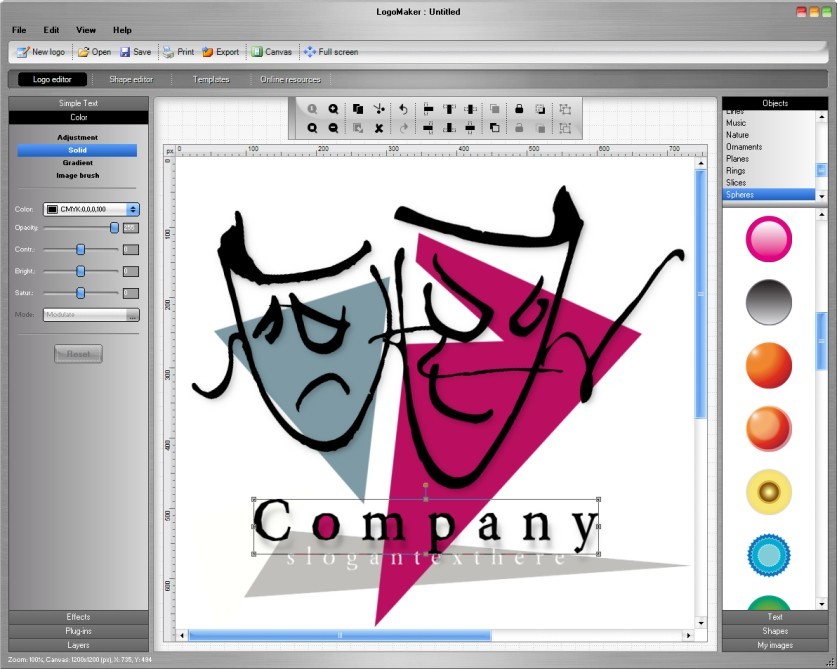Choose the blue scalloped badge thumbnail
The image size is (838, 670).
point(769,555)
